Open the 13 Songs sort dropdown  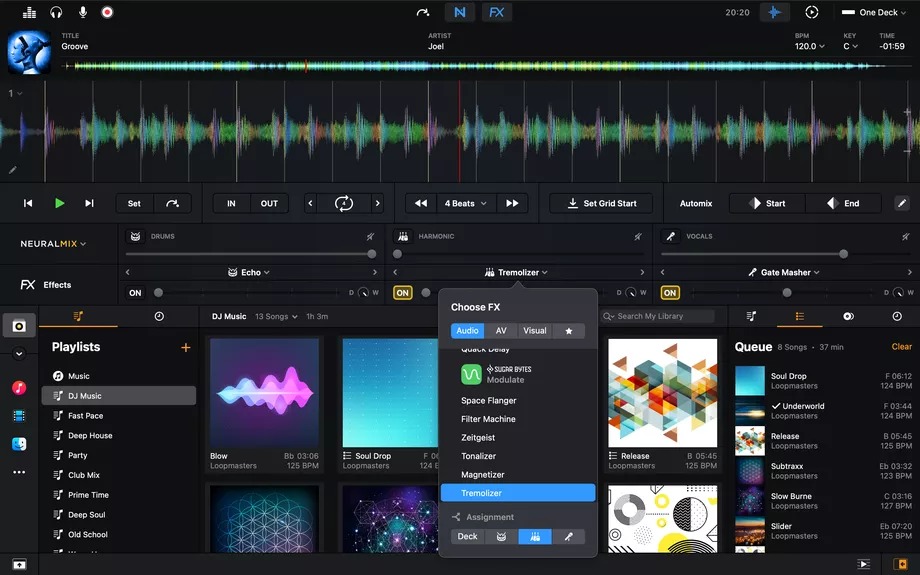276,316
